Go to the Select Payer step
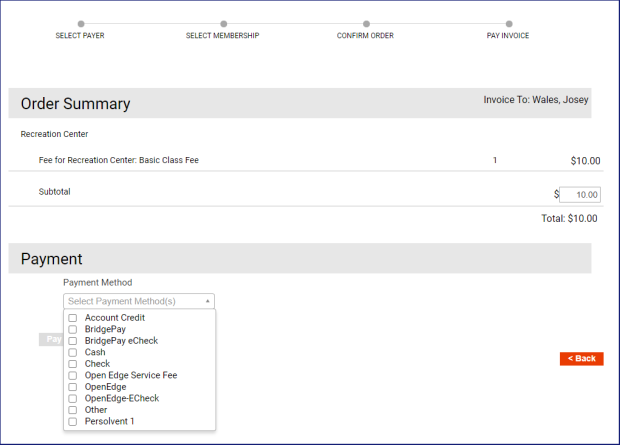The height and width of the screenshot is (445, 620). 80,24
